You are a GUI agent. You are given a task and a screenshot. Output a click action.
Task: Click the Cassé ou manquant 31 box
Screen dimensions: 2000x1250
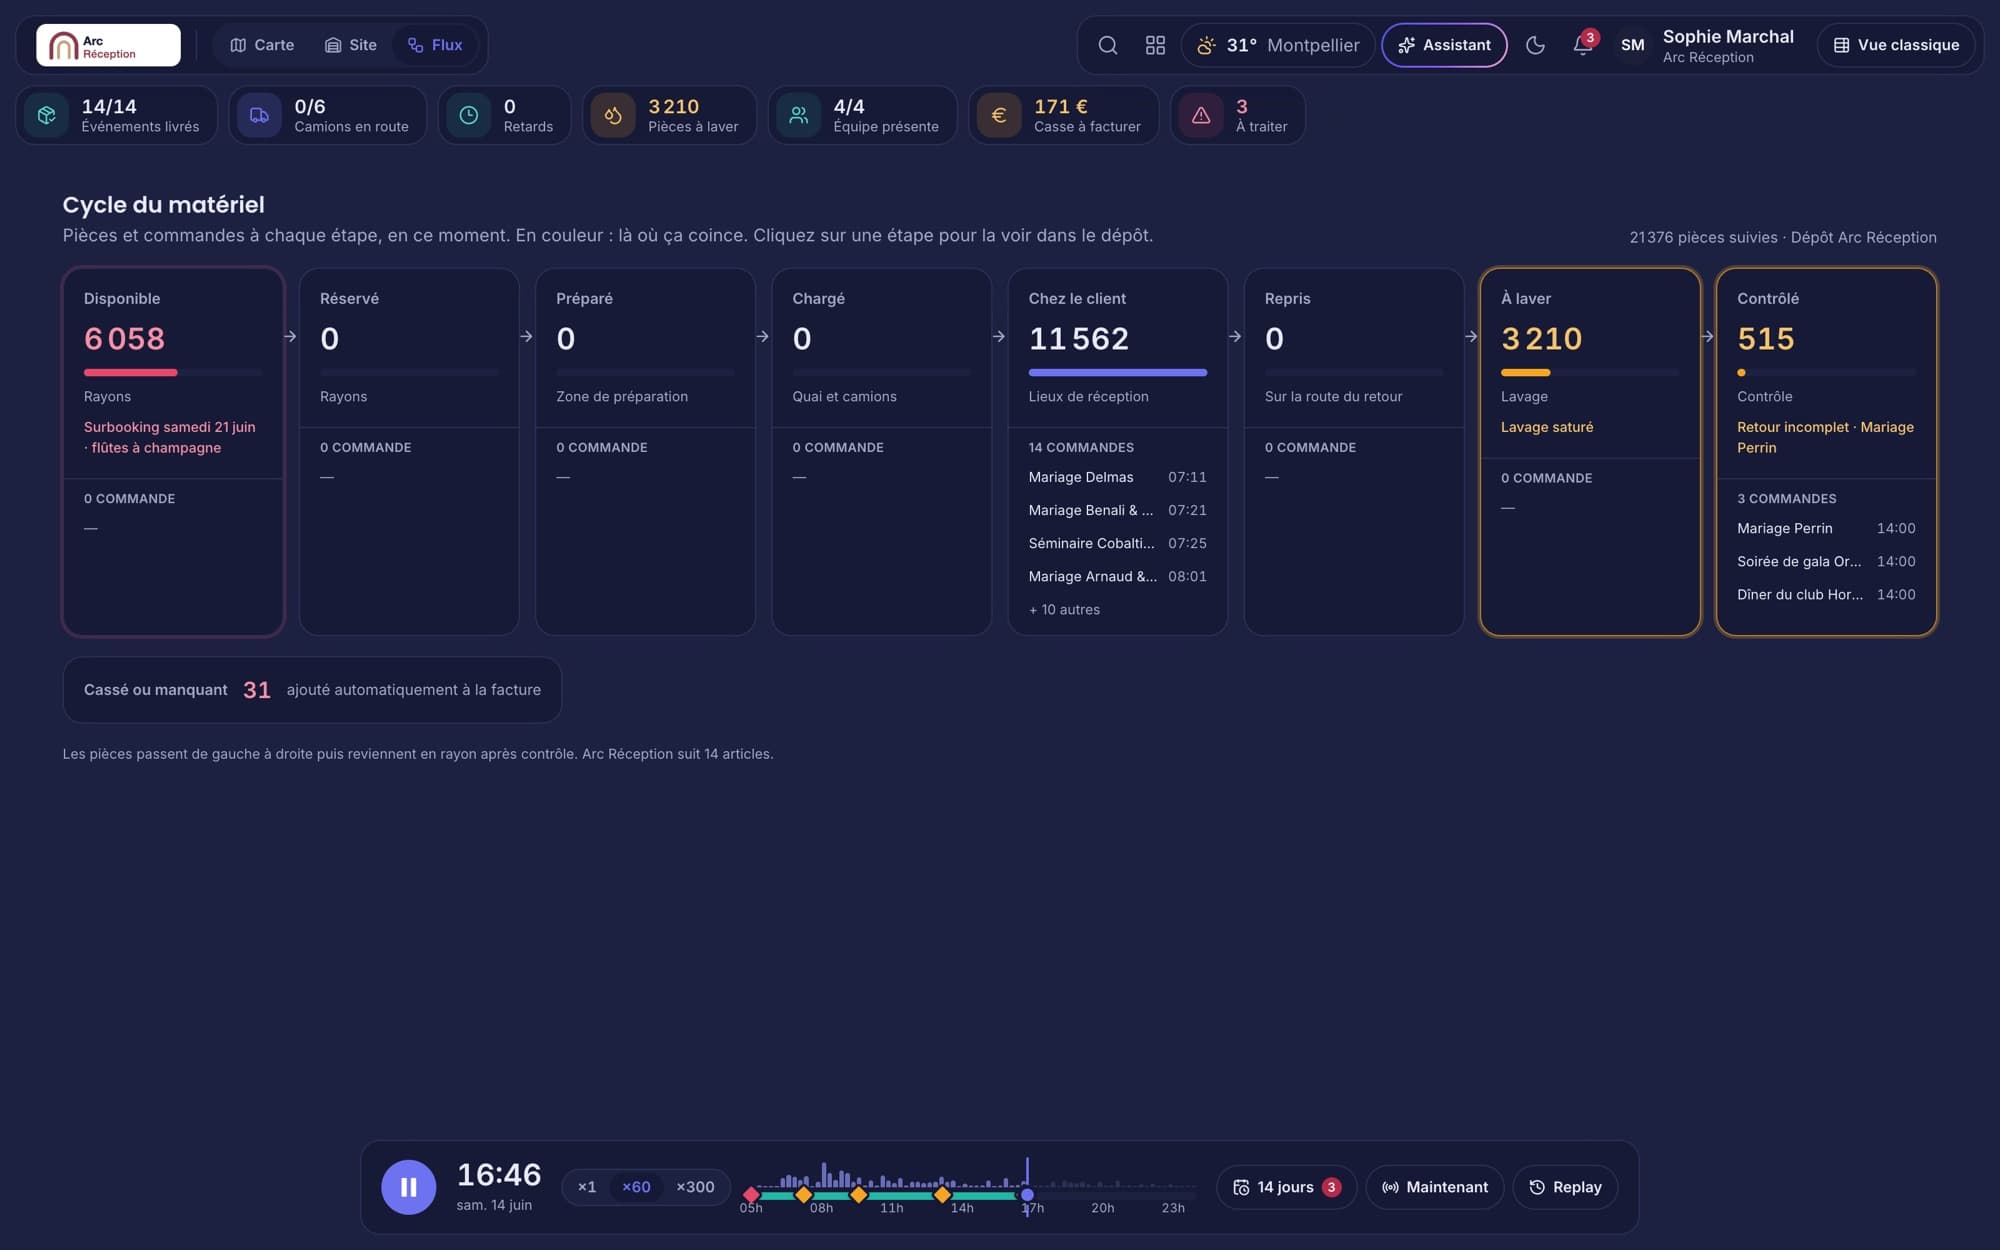(x=312, y=690)
